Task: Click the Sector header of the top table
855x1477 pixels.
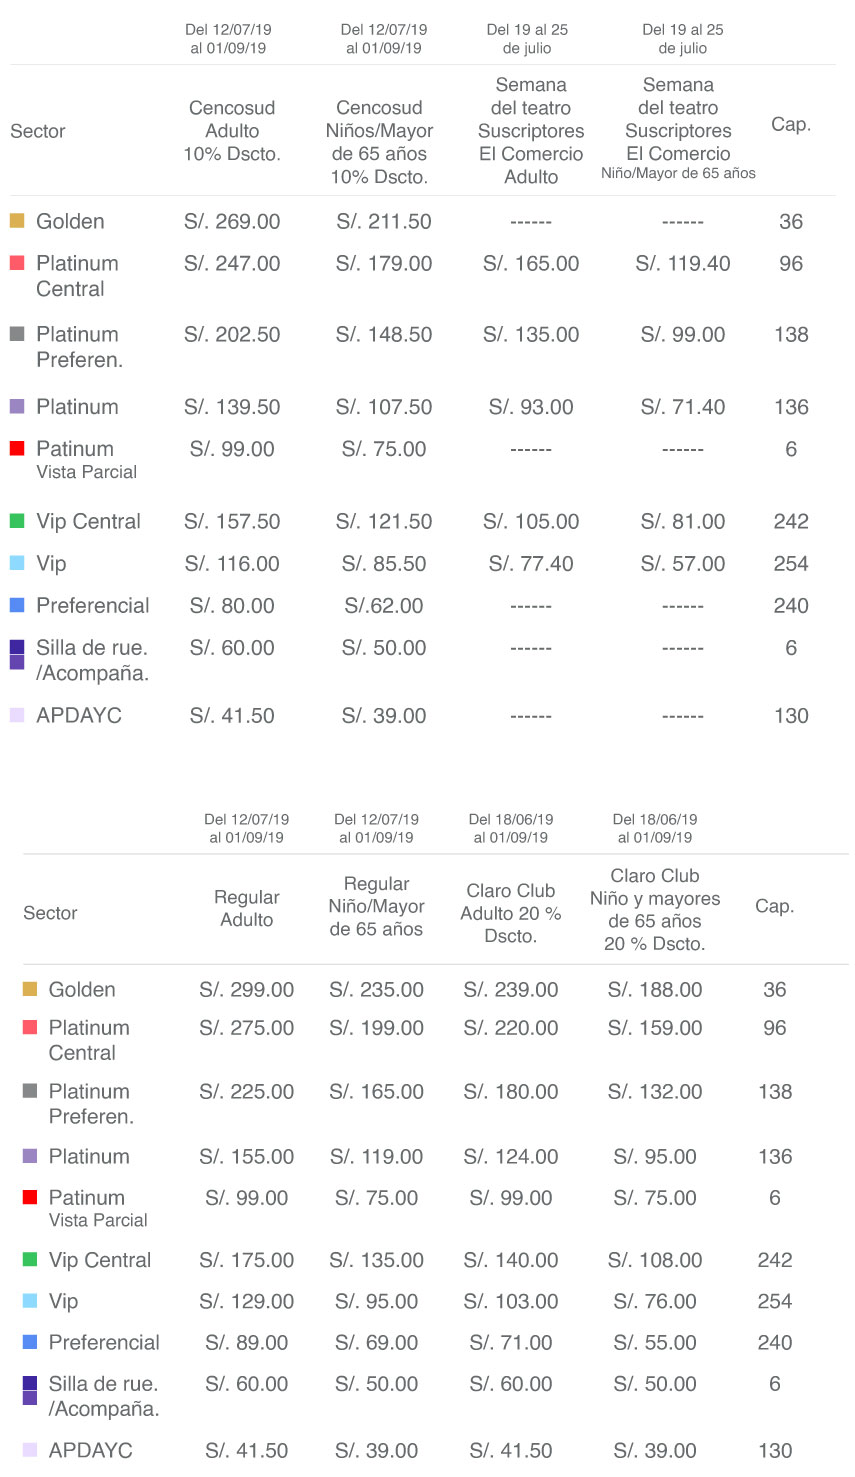Action: (38, 131)
